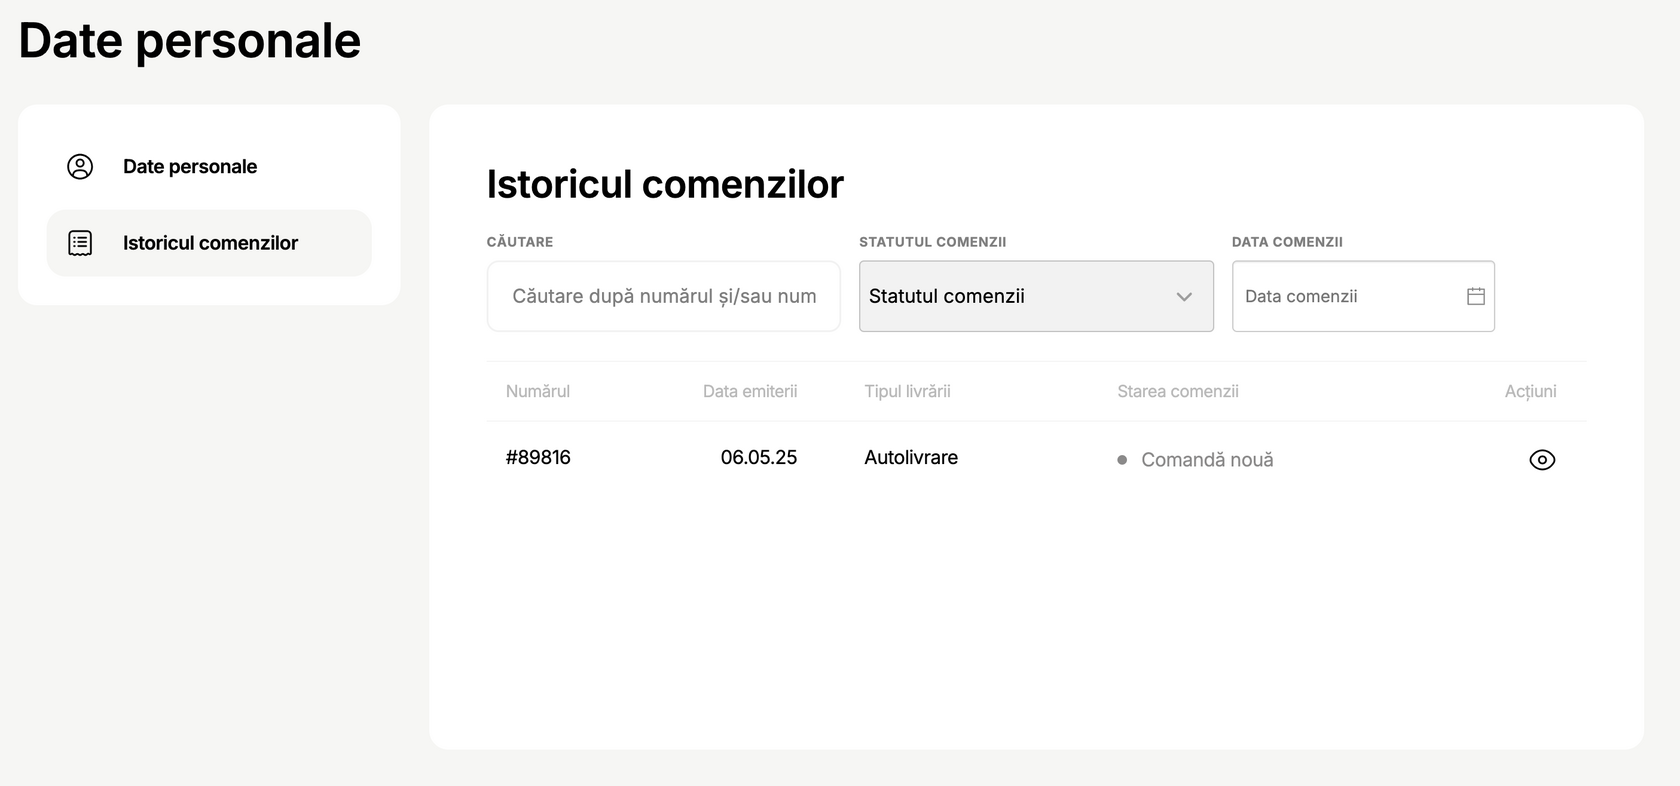The image size is (1680, 786).
Task: Click the Autolivrare delivery type cell
Action: coord(911,457)
